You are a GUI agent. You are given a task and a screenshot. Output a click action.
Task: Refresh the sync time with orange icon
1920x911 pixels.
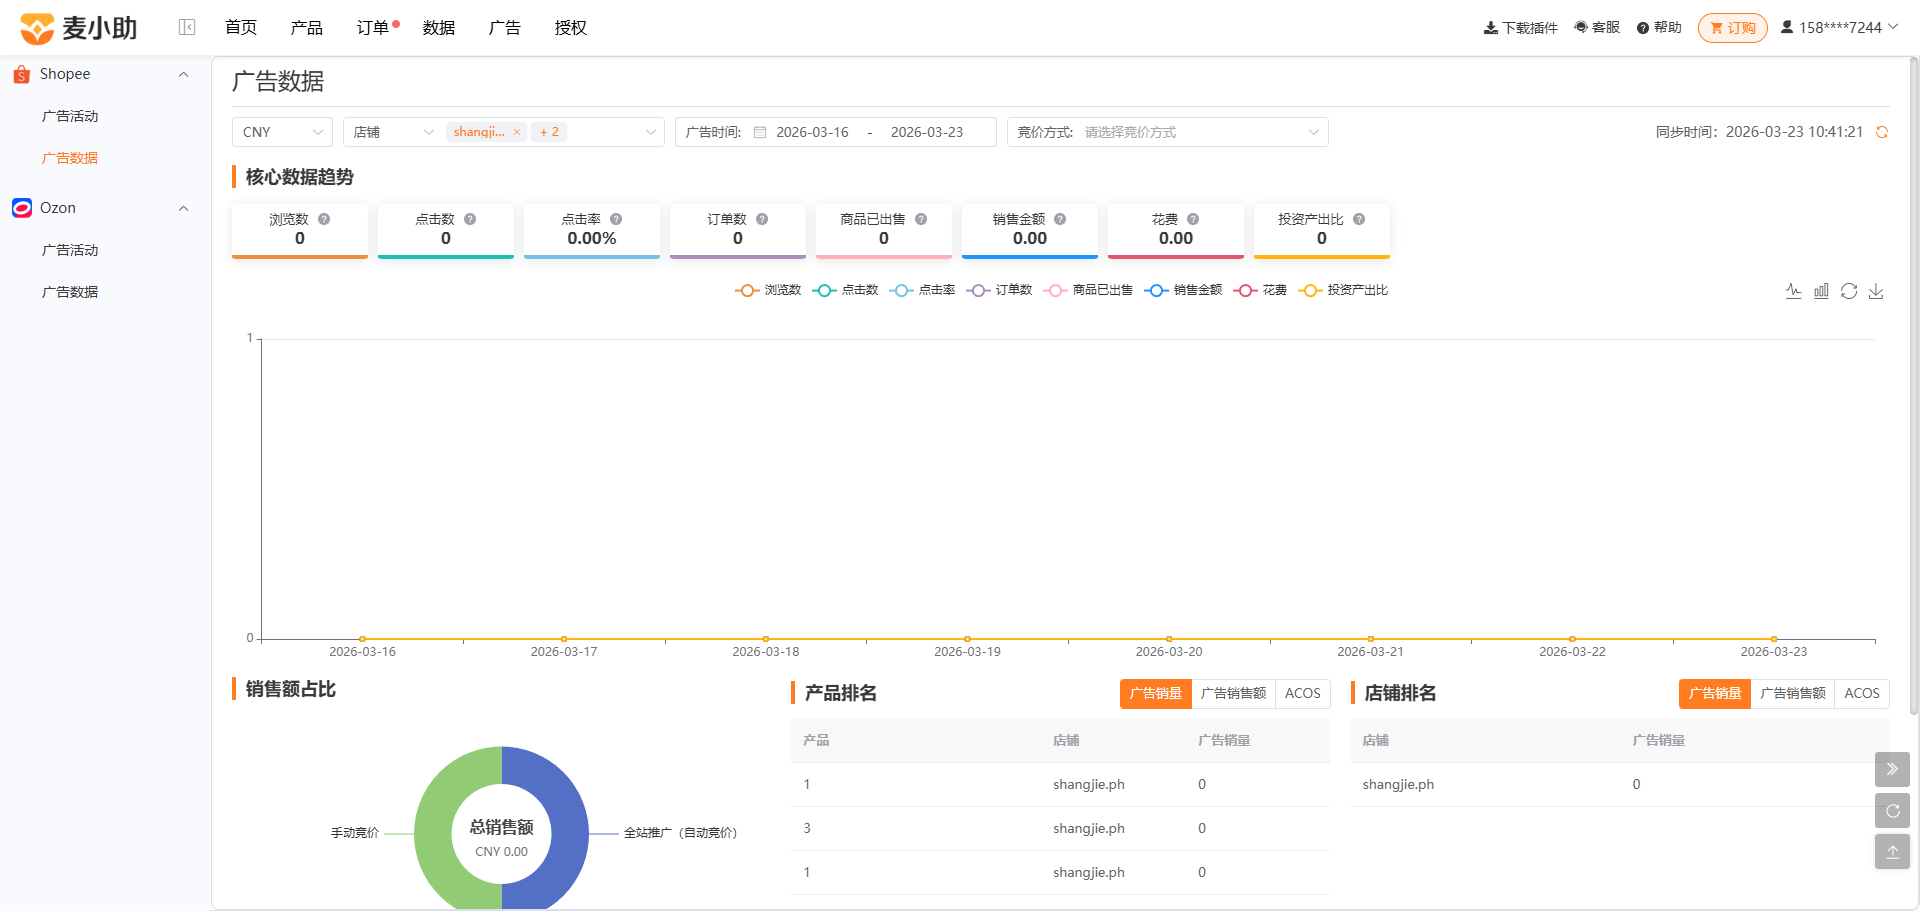pyautogui.click(x=1882, y=132)
